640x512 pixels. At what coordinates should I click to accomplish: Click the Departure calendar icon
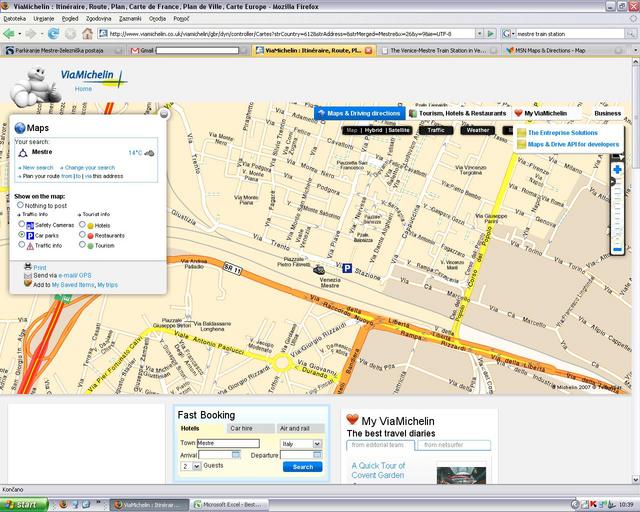[x=317, y=454]
